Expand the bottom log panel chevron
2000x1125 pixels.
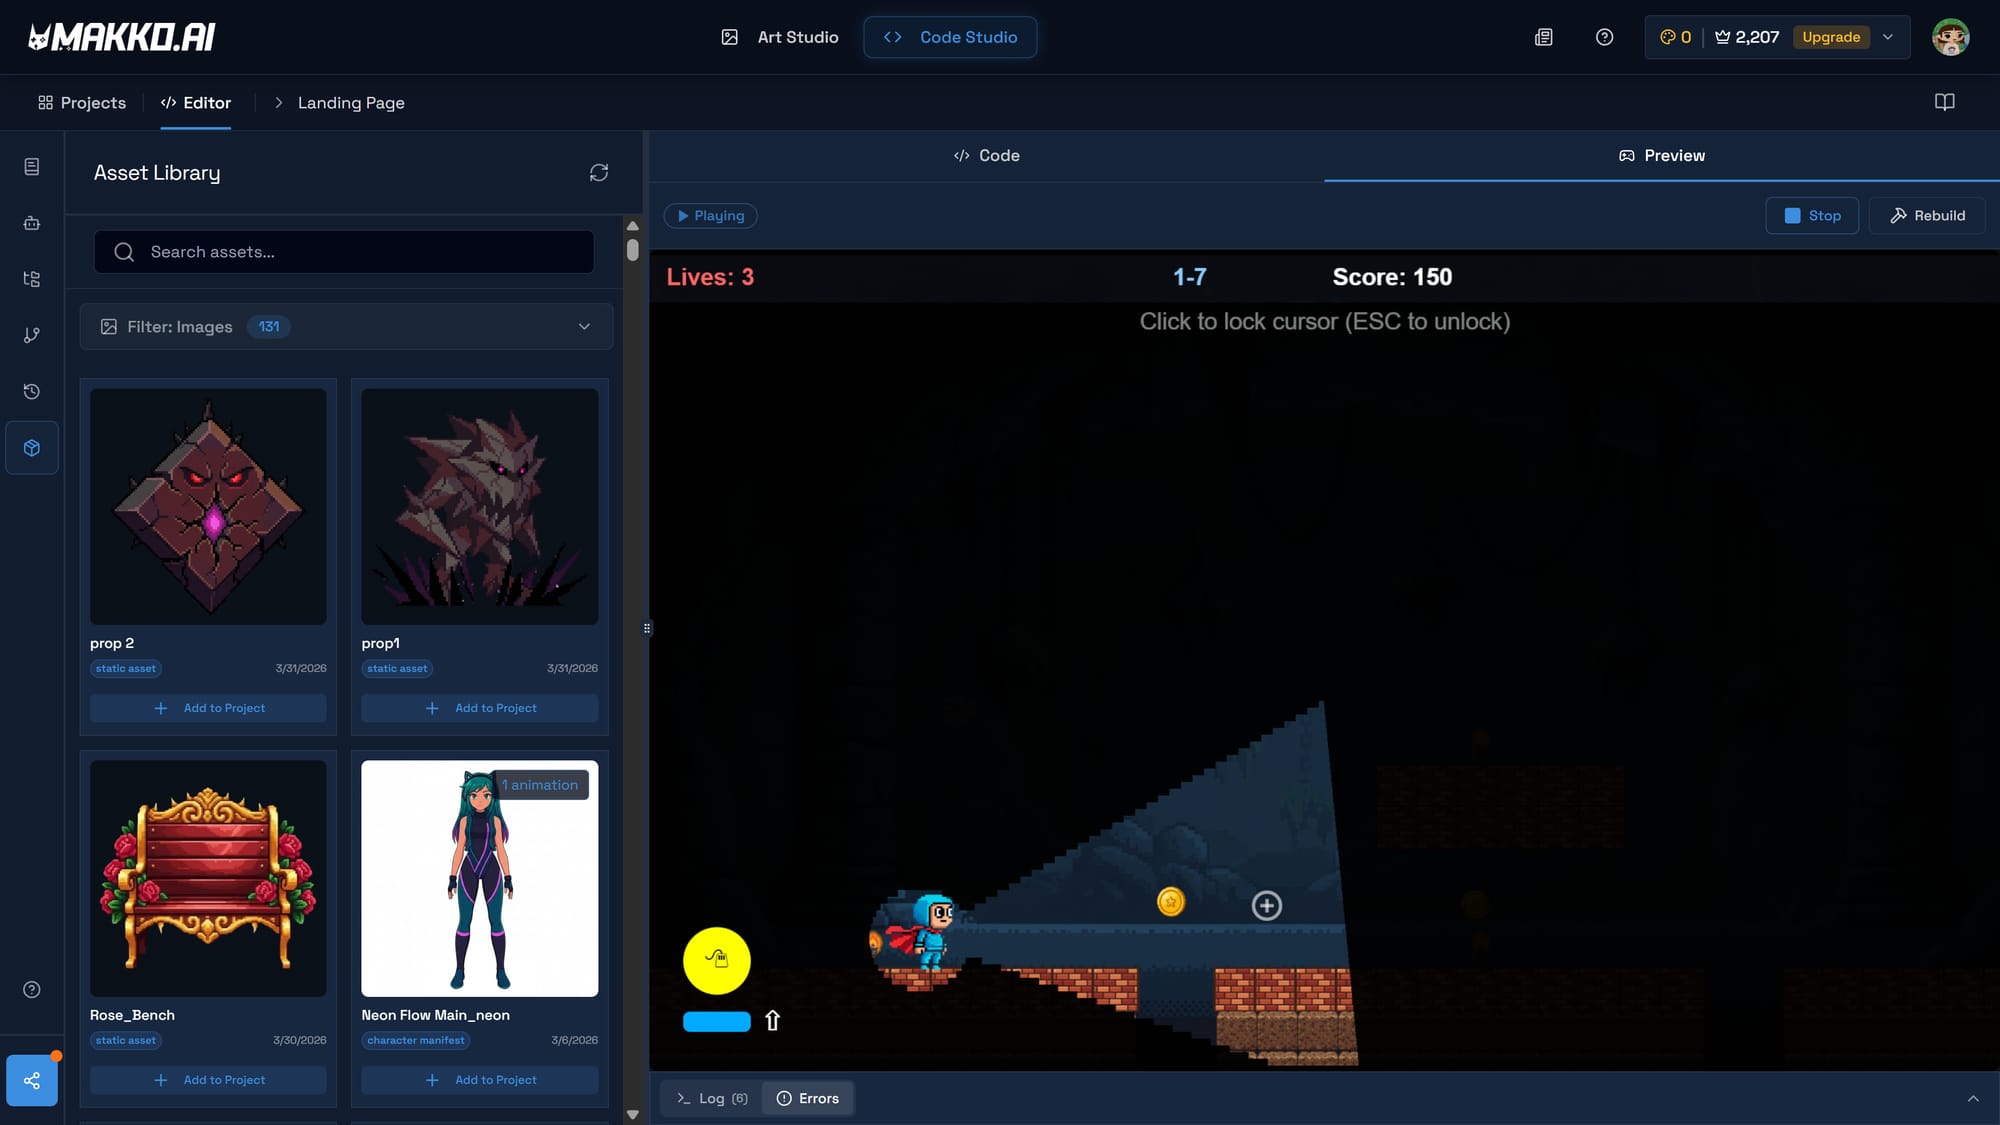point(1973,1098)
